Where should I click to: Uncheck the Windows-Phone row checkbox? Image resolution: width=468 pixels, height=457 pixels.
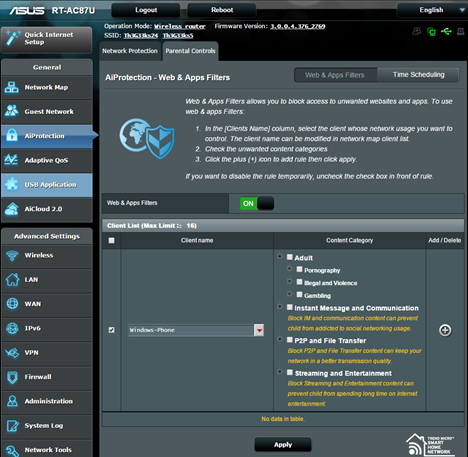click(x=111, y=330)
